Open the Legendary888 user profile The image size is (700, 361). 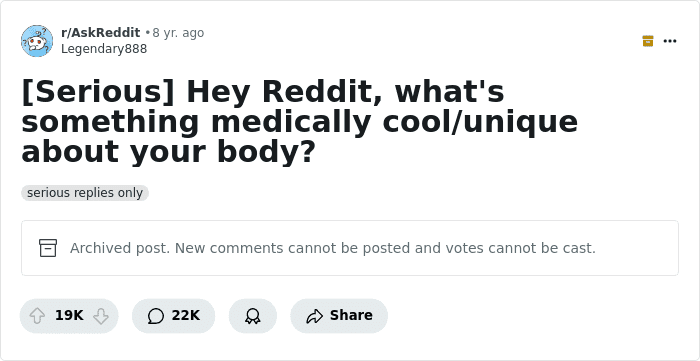click(x=104, y=49)
